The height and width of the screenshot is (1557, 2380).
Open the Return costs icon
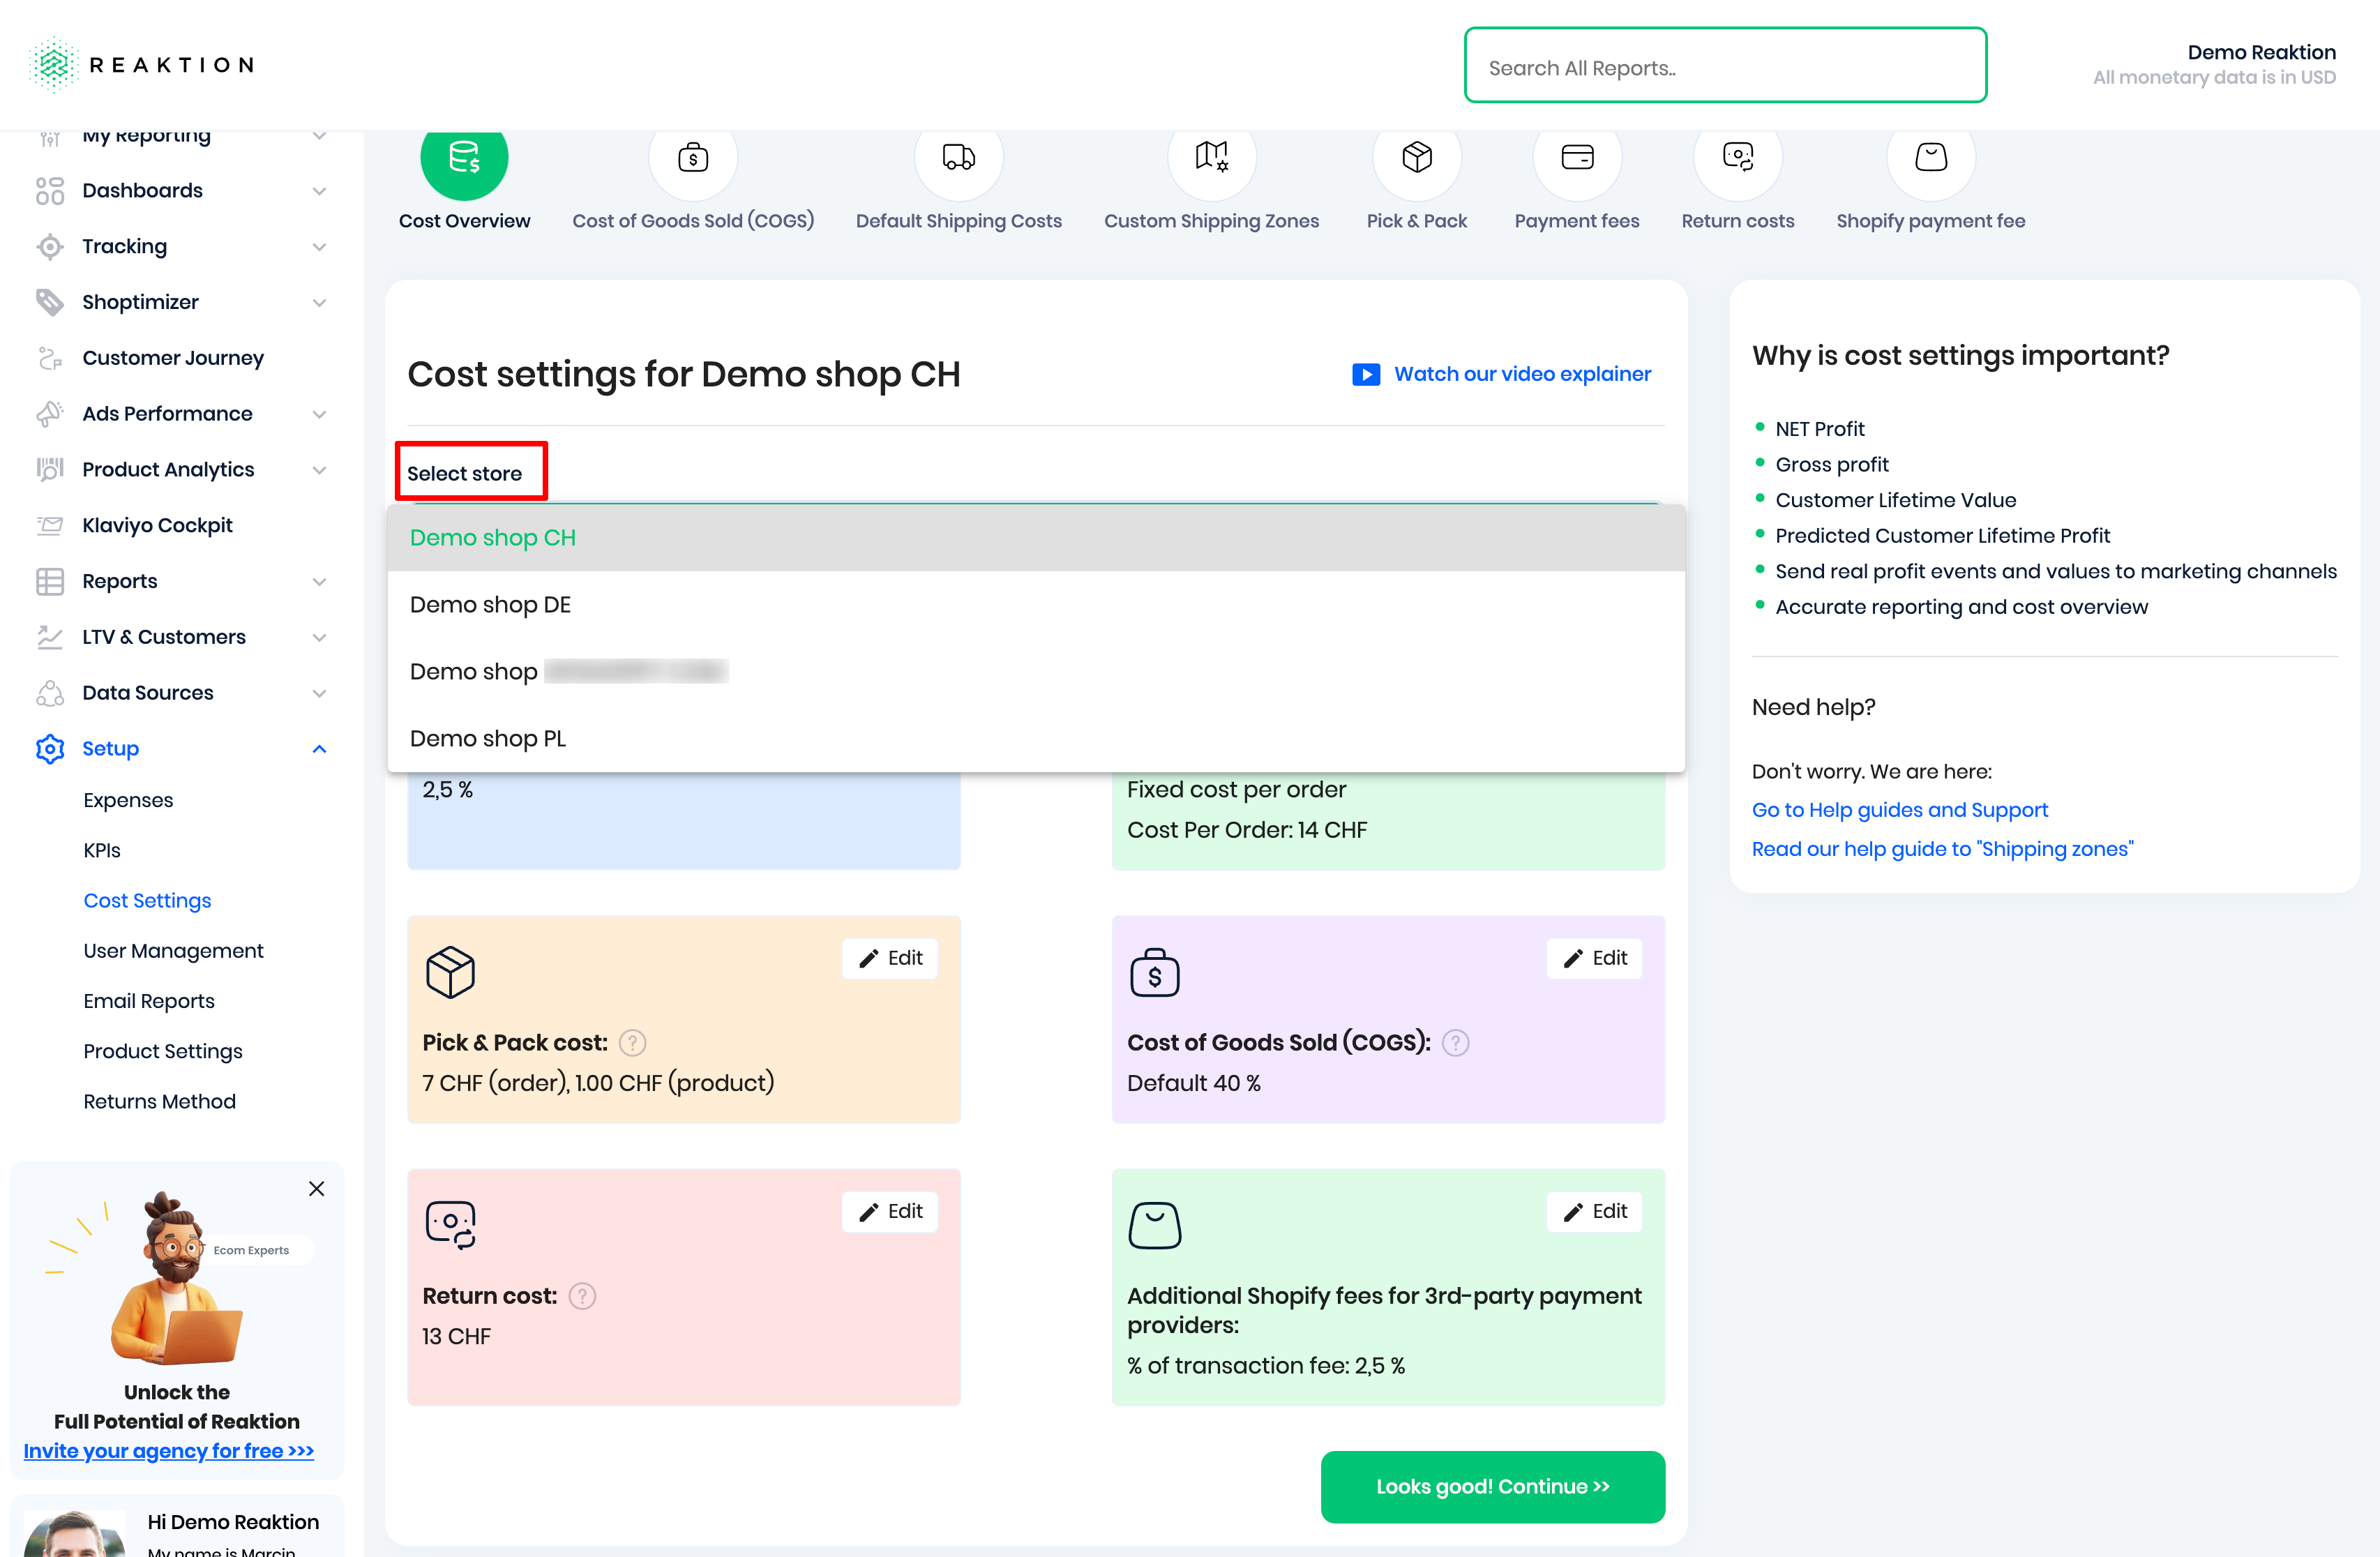point(1737,158)
